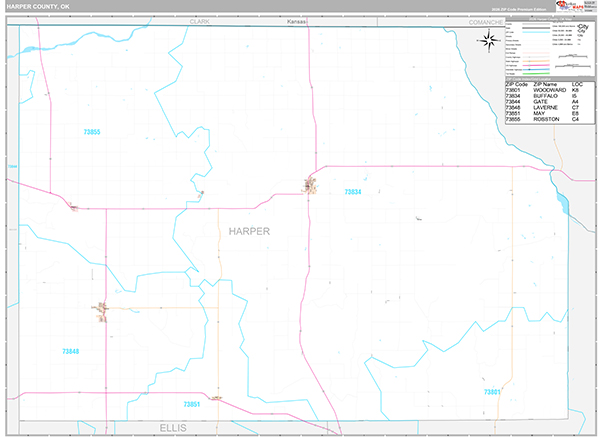Viewport: 600px width, 437px height.
Task: Click the Kansas state label
Action: coord(296,20)
